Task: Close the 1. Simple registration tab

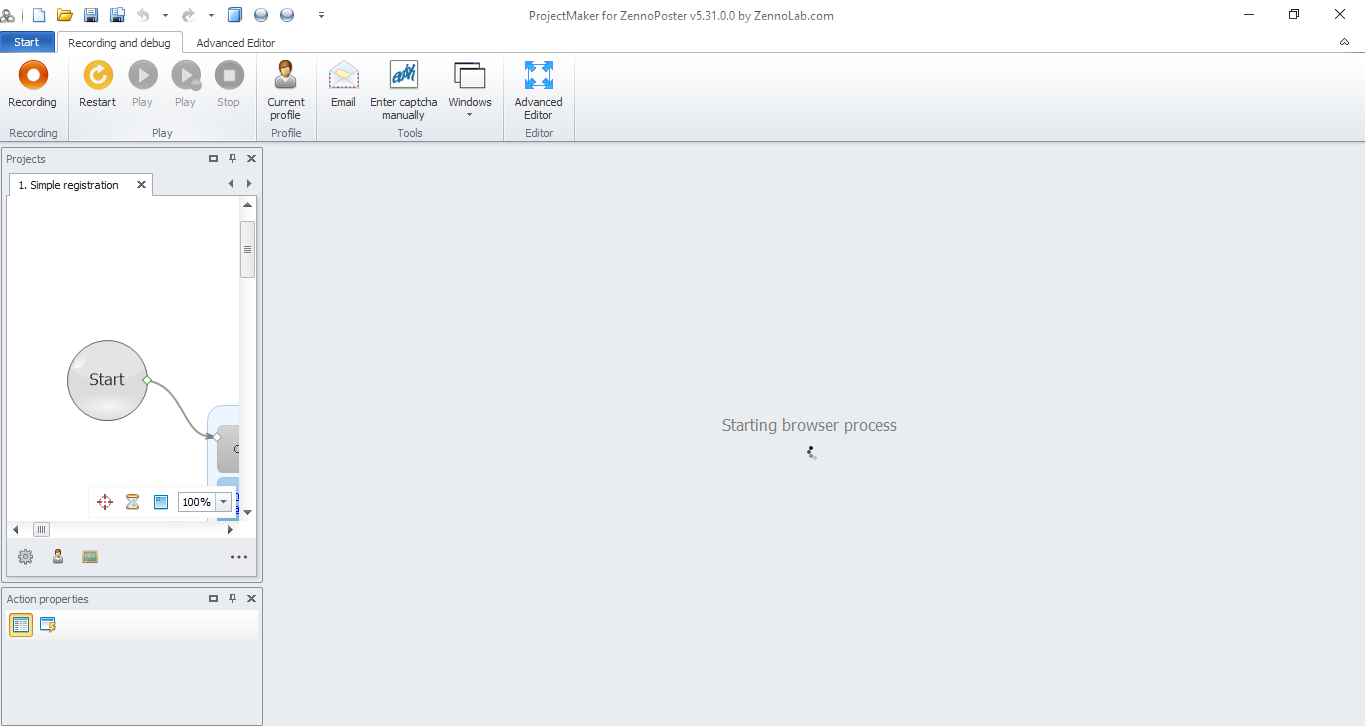Action: click(141, 185)
